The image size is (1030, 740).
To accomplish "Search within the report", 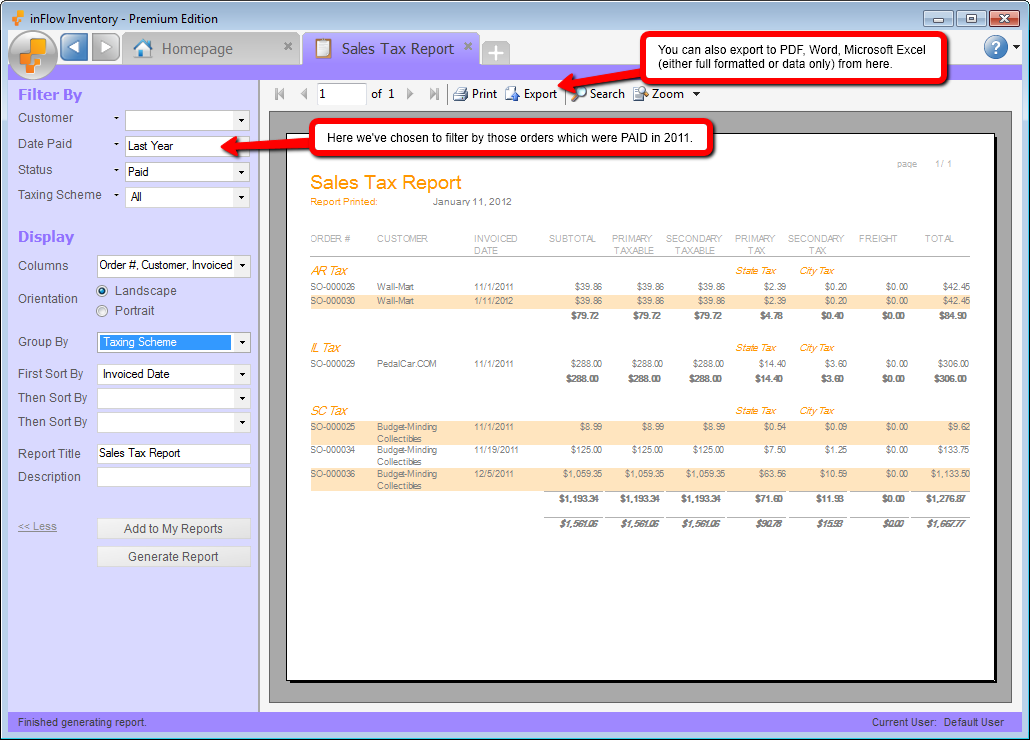I will point(598,94).
